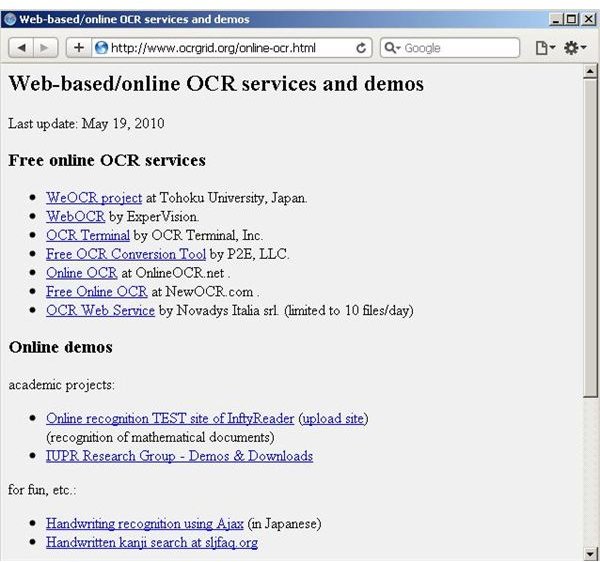Go back with the left arrow button
This screenshot has width=600, height=562.
point(21,48)
